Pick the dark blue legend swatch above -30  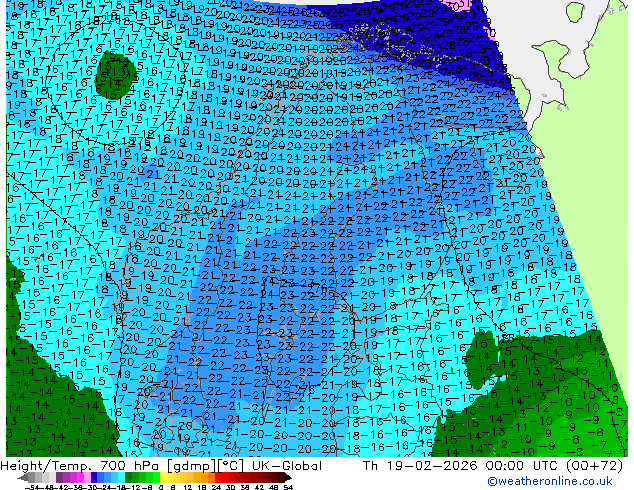point(94,478)
